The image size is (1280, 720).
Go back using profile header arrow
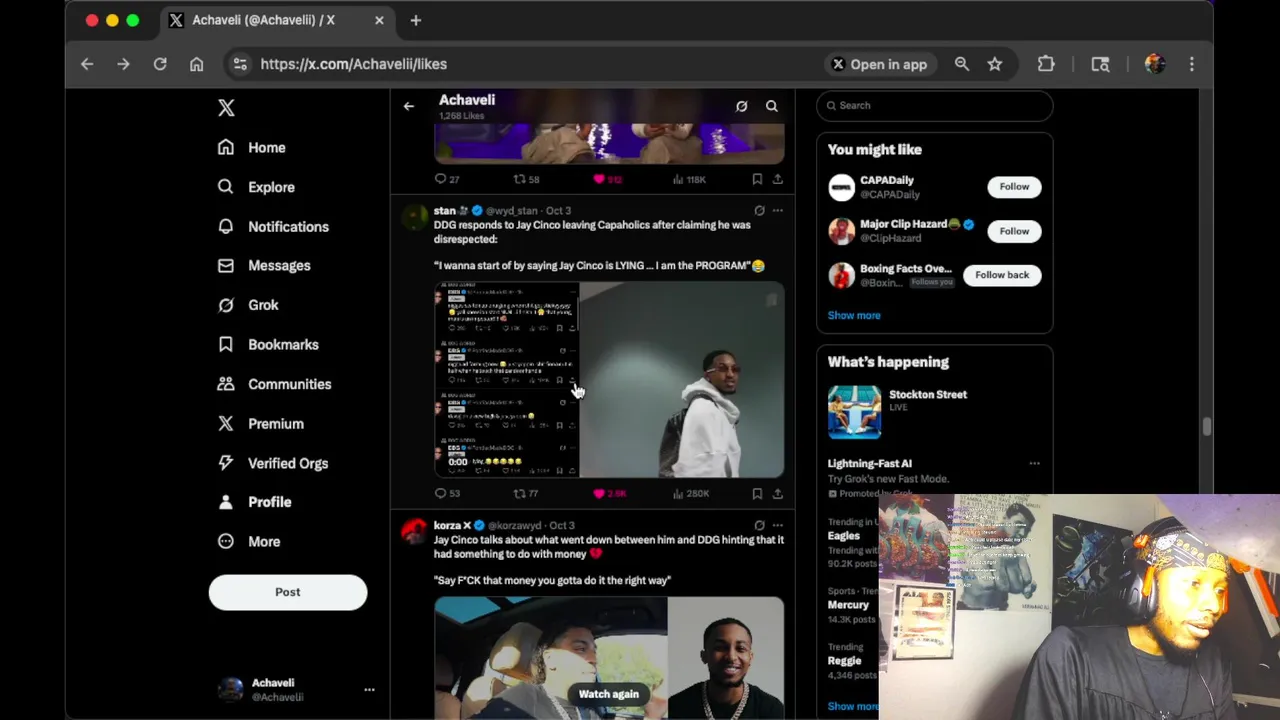409,106
